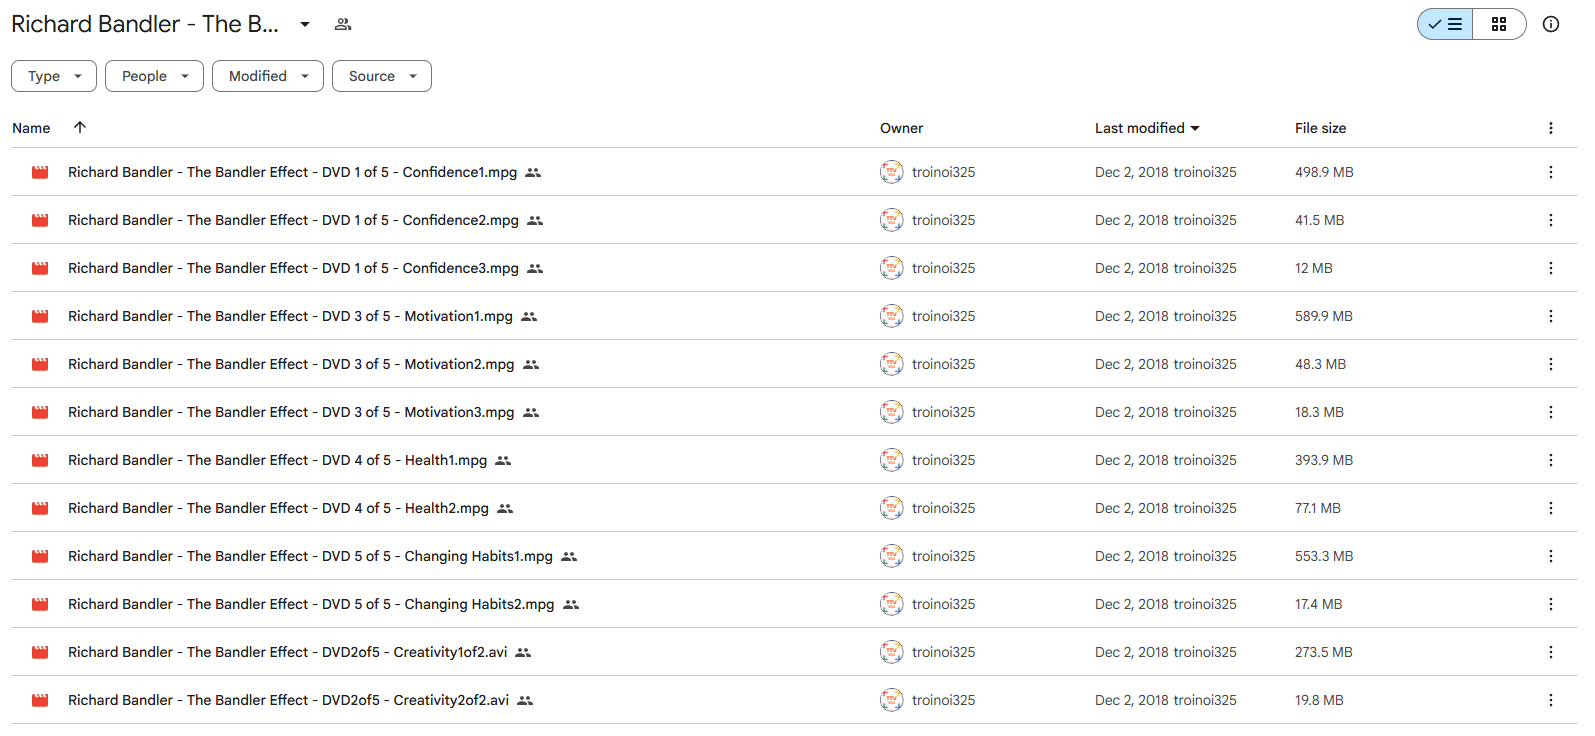Click the 273.5 MB file size value
Viewport: 1595px width, 736px height.
(x=1324, y=652)
